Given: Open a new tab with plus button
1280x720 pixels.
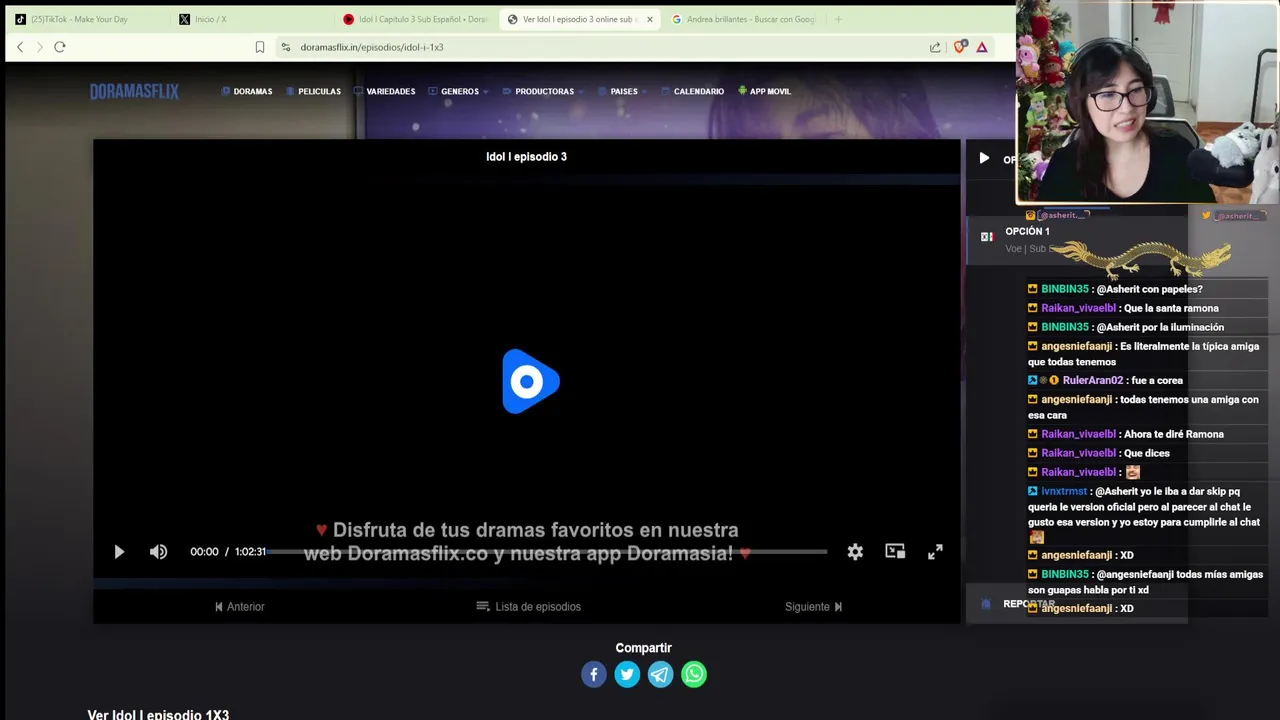Looking at the screenshot, I should pyautogui.click(x=838, y=19).
